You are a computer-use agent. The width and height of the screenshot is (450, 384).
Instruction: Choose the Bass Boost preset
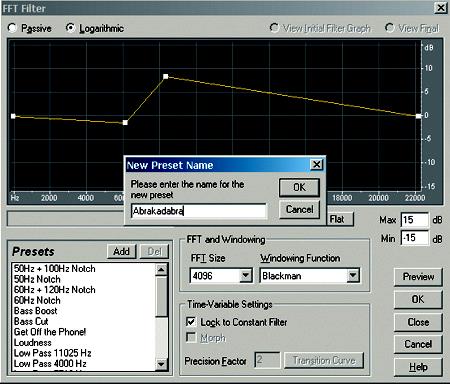click(36, 311)
